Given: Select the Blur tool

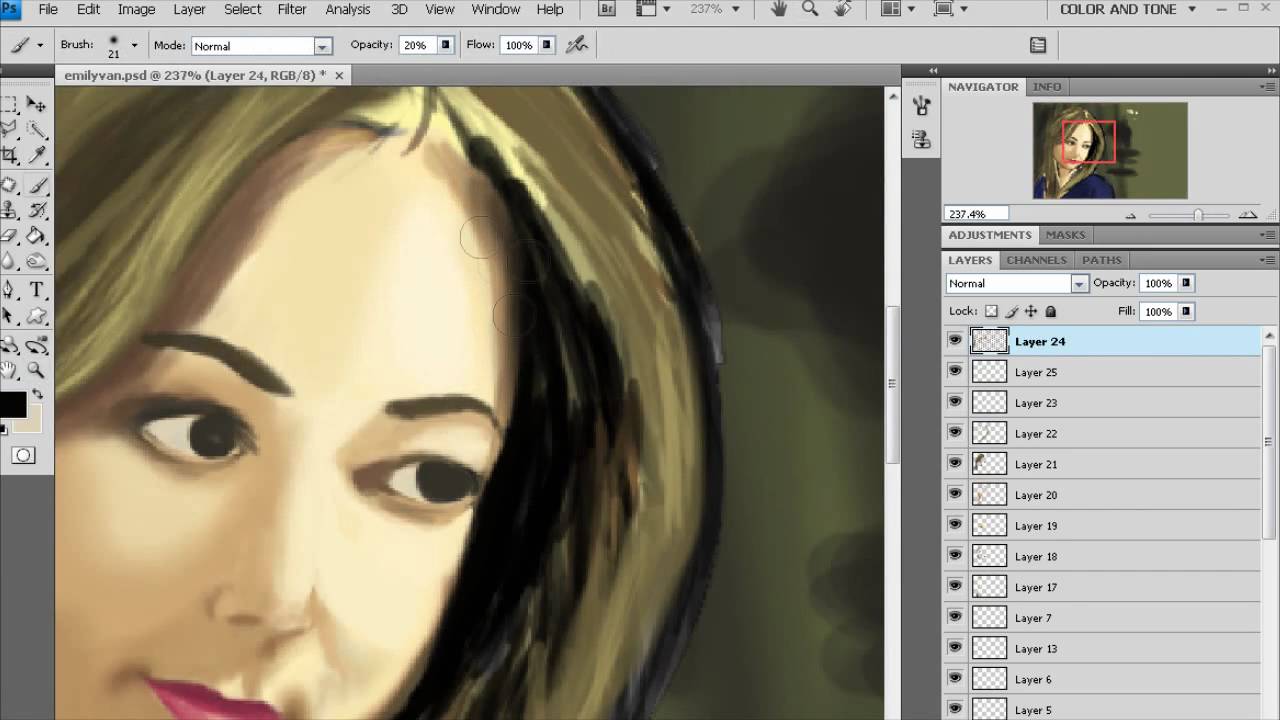Looking at the screenshot, I should point(9,261).
